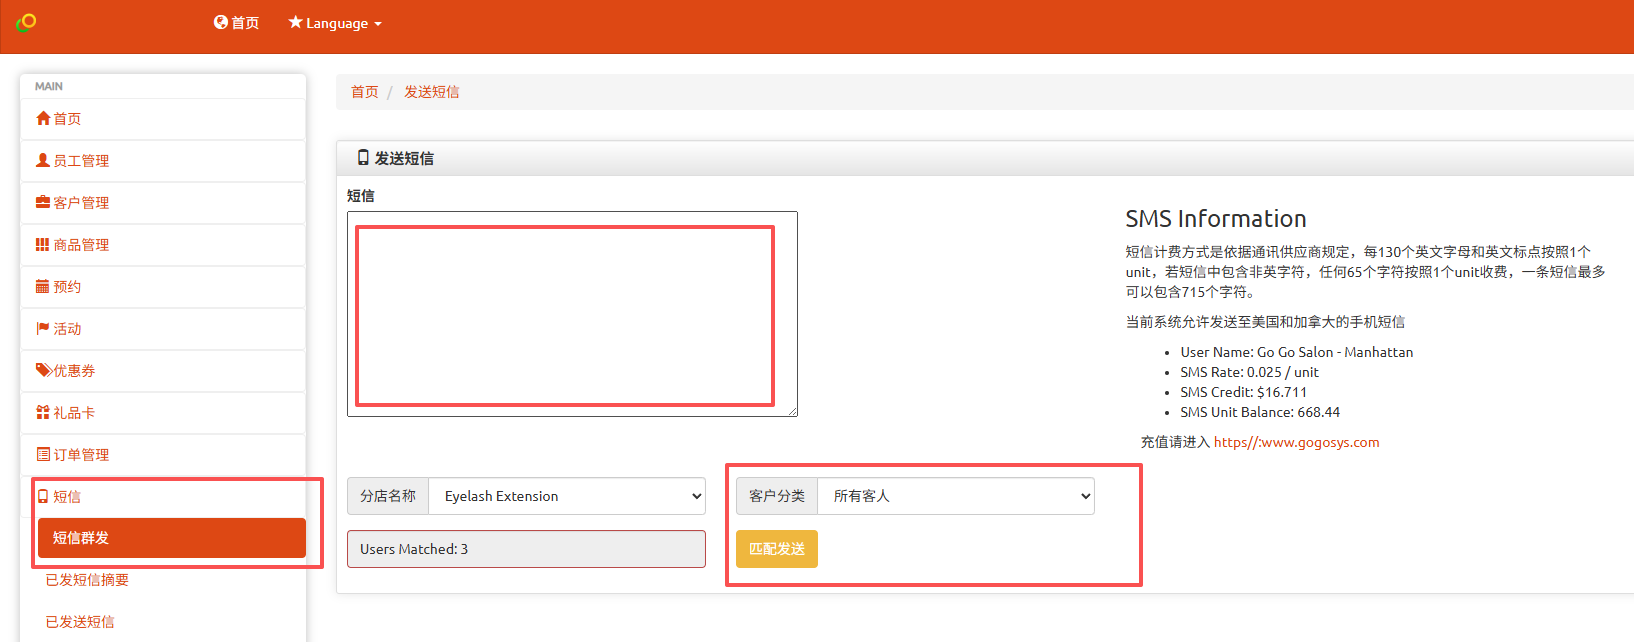Click the person icon for 员工管理

(43, 160)
